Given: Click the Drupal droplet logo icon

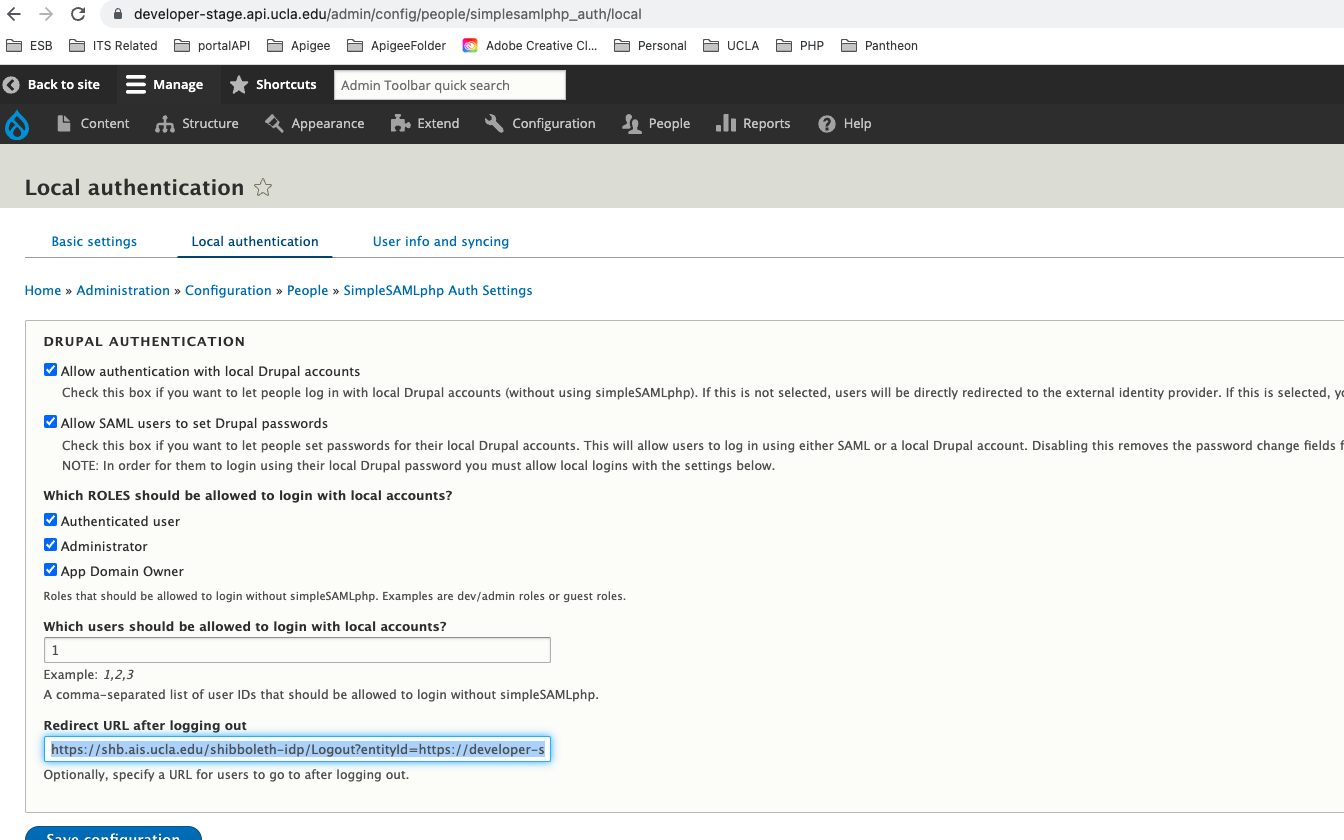Looking at the screenshot, I should click(17, 123).
